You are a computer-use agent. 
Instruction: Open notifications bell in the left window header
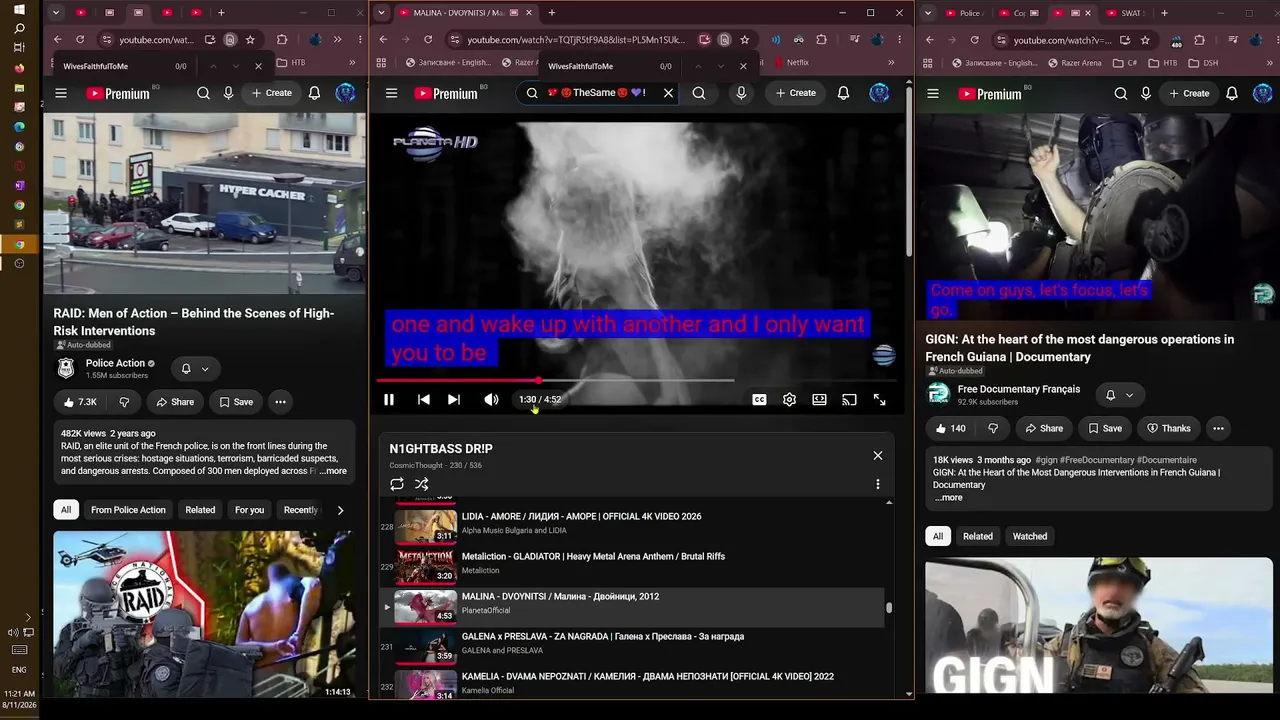tap(314, 93)
